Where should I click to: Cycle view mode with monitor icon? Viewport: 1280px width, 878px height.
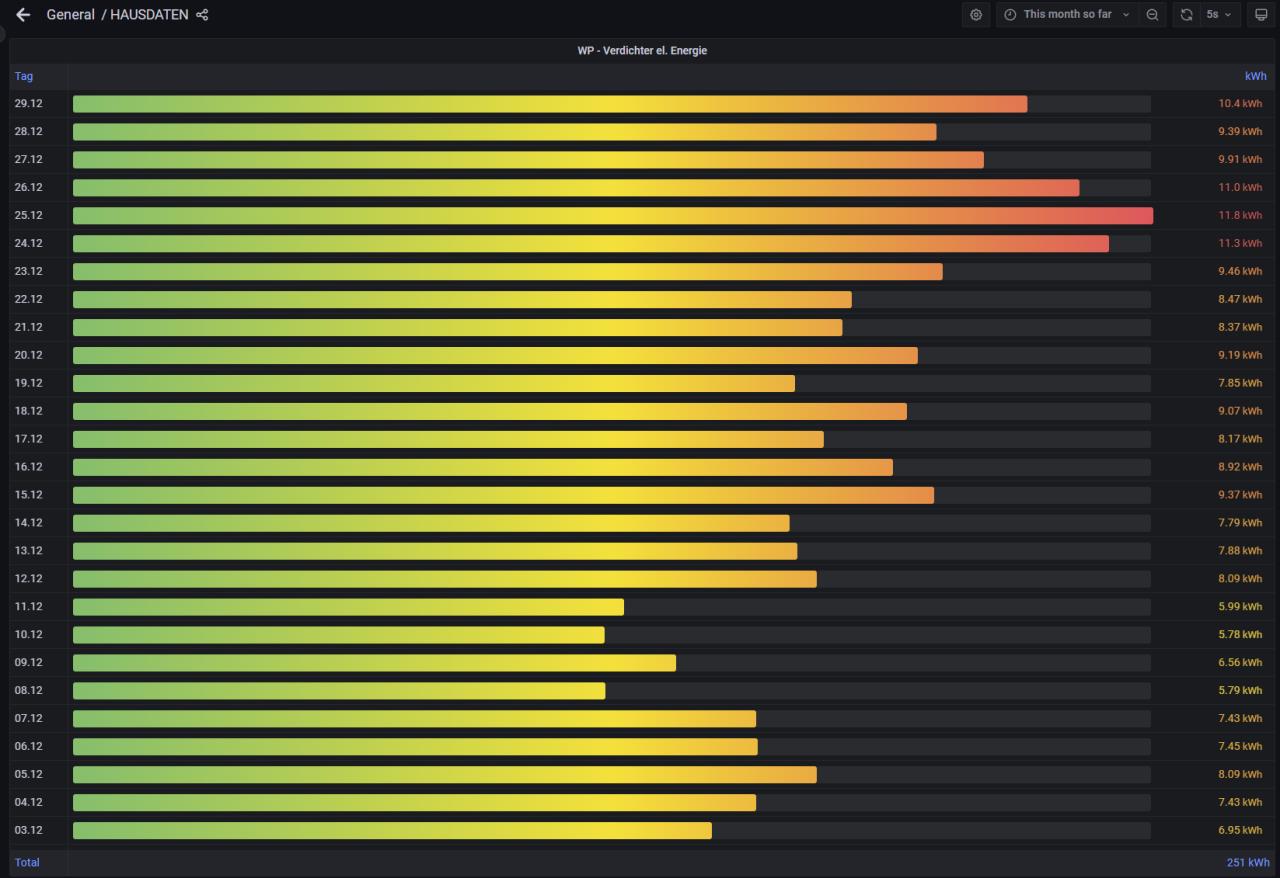1261,15
